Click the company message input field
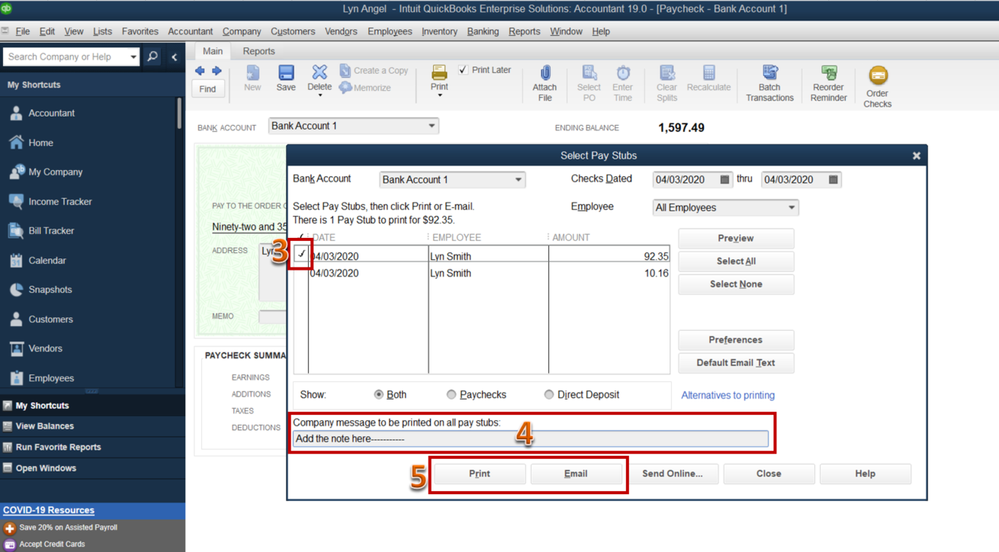Image resolution: width=999 pixels, height=552 pixels. (x=530, y=439)
